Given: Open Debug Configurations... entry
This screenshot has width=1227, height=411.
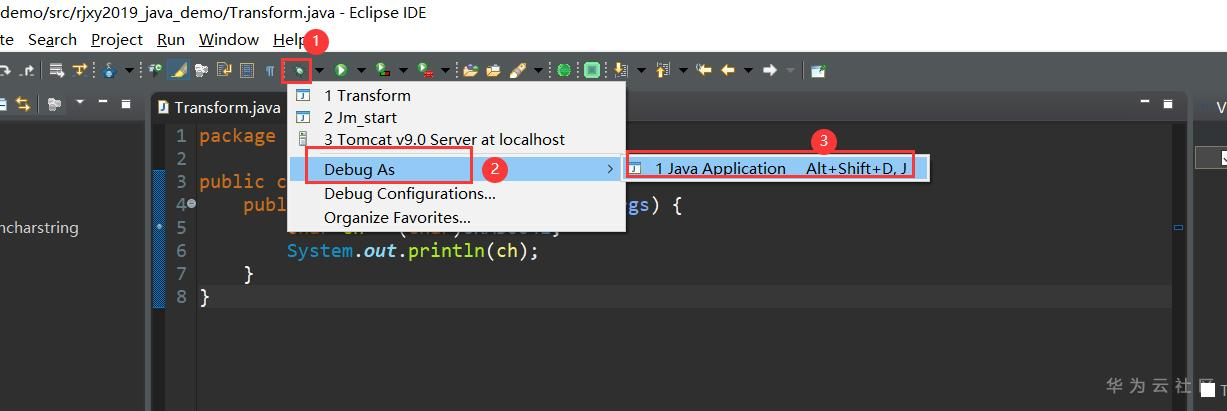Looking at the screenshot, I should [456, 193].
